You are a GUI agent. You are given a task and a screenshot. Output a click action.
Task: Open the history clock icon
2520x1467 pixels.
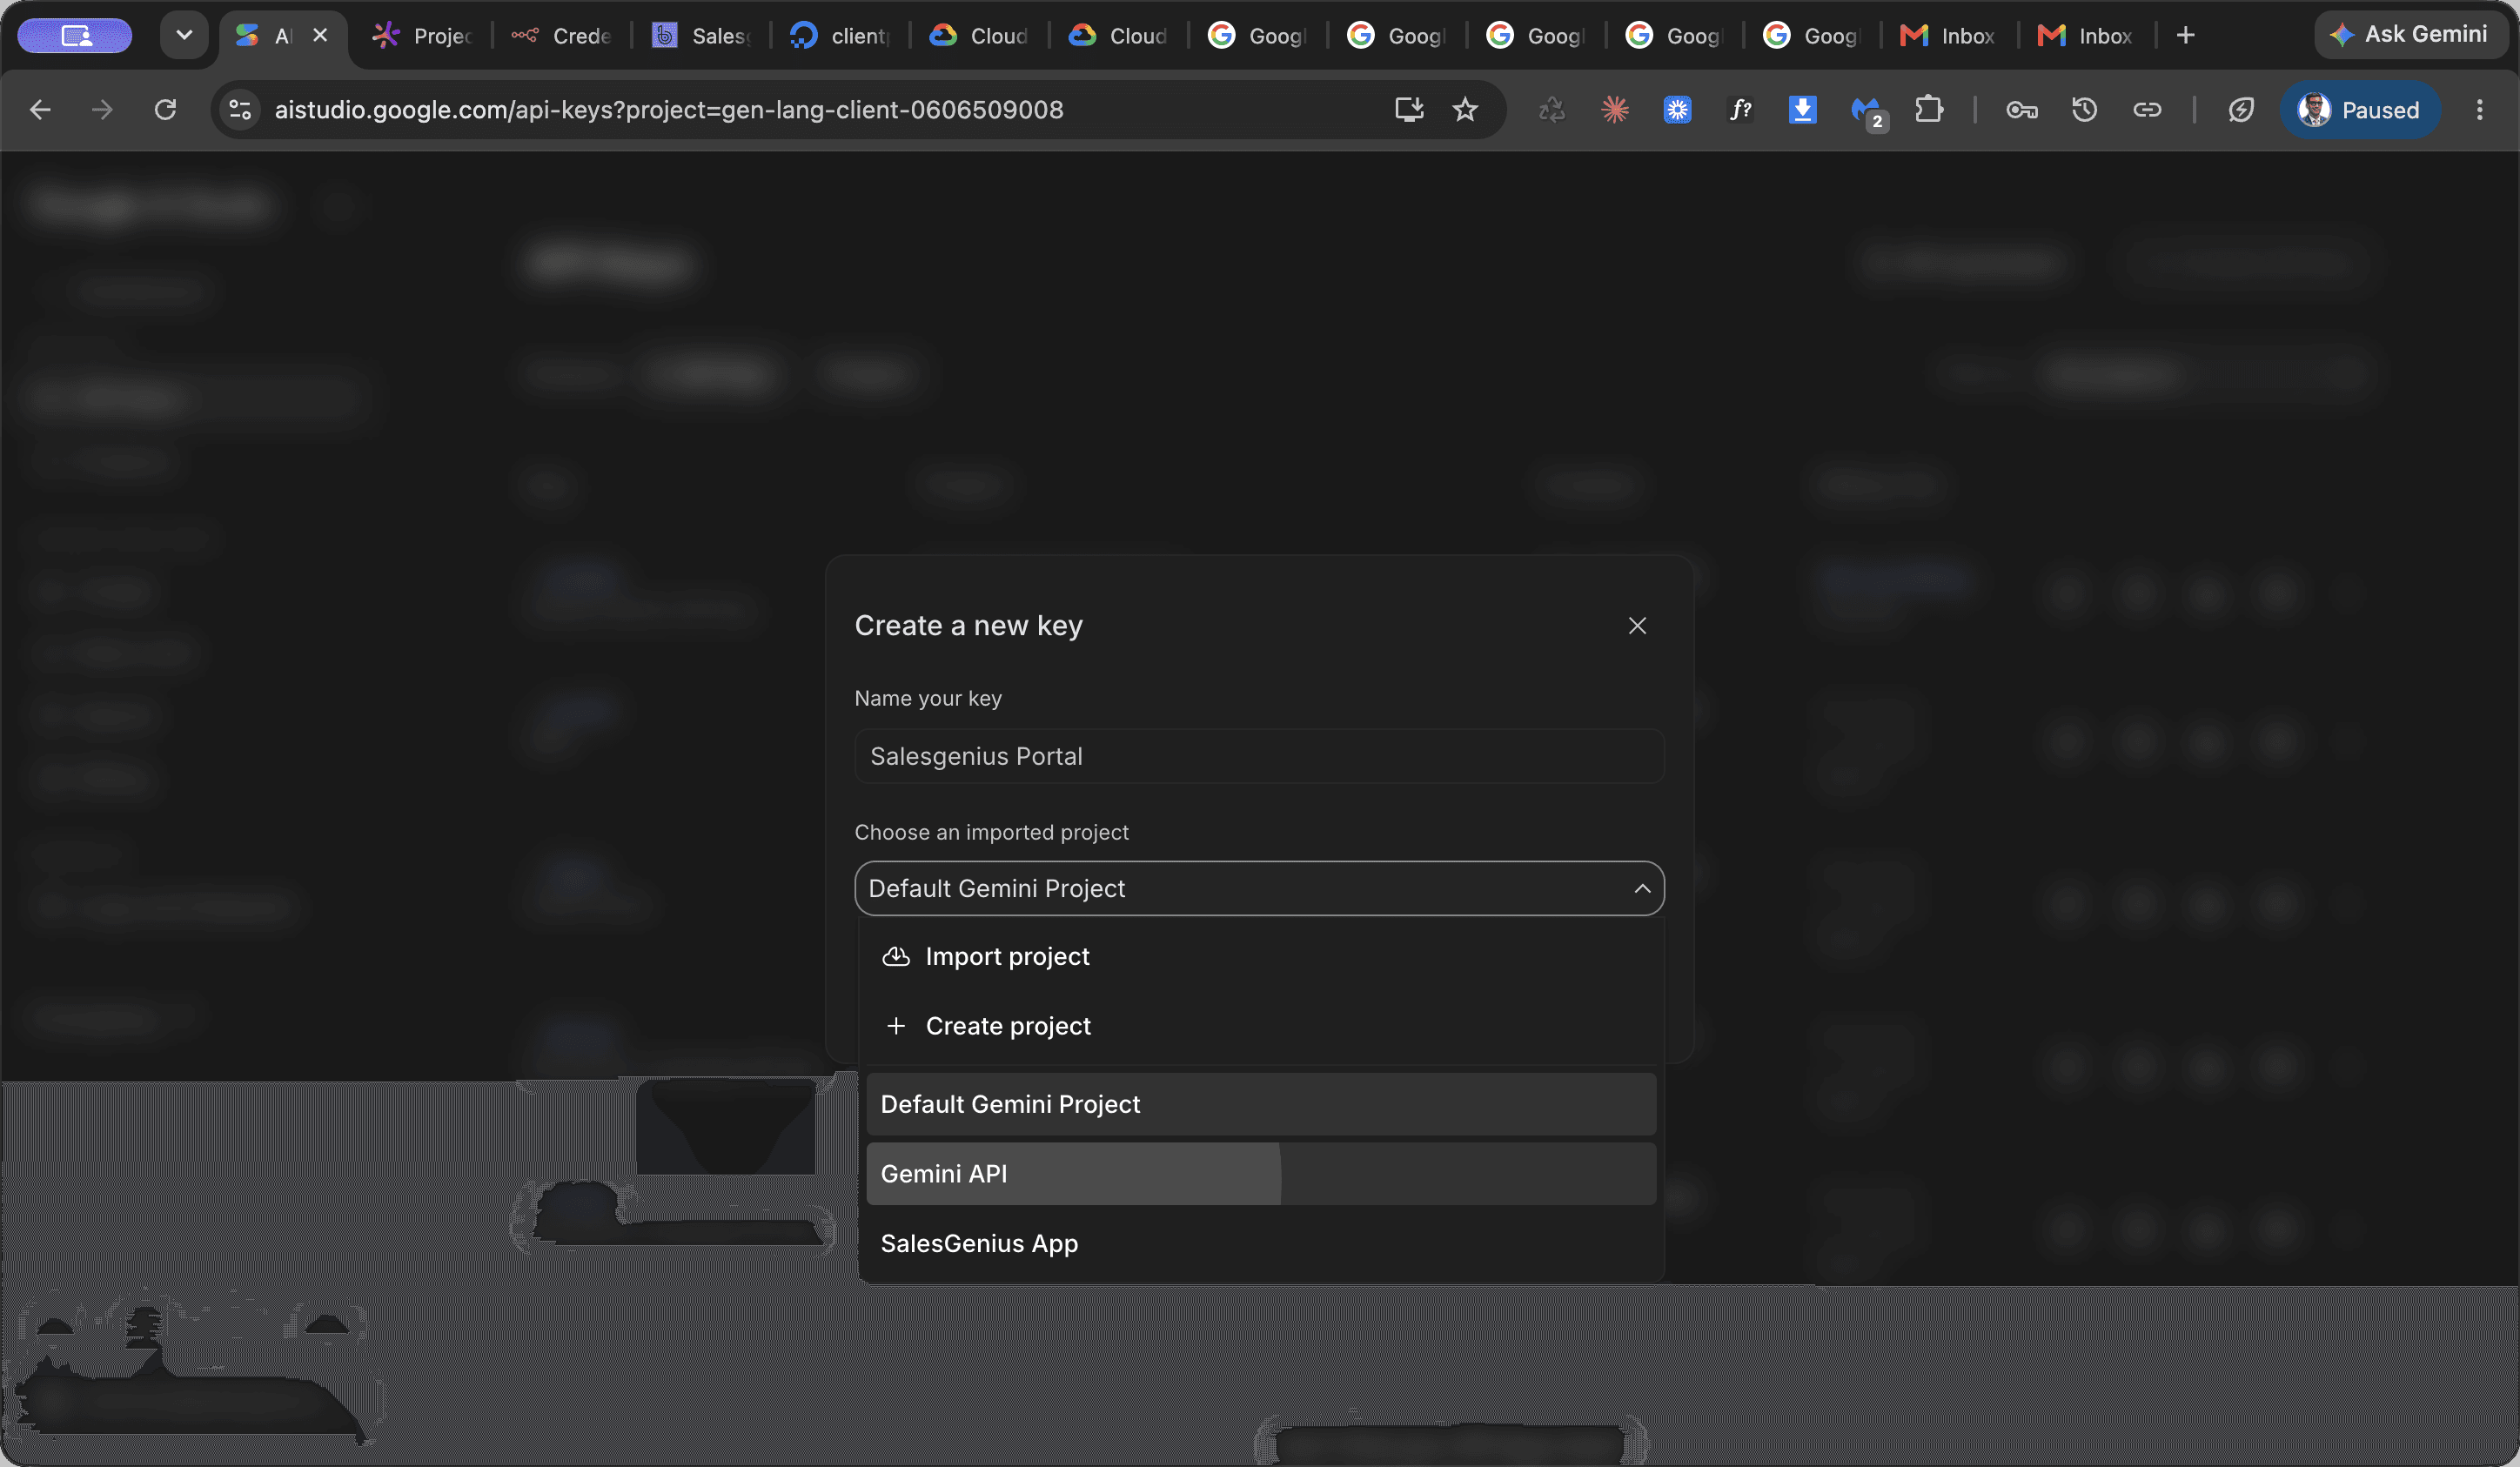pyautogui.click(x=2084, y=110)
